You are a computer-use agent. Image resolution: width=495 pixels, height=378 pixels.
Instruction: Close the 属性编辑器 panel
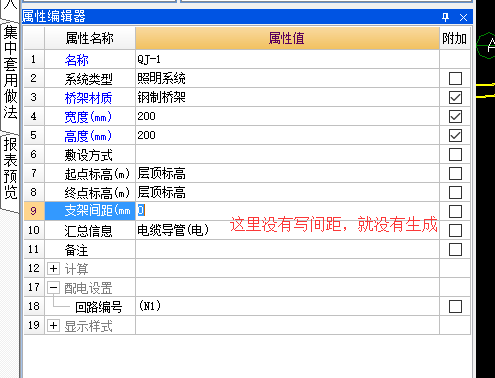pos(463,17)
